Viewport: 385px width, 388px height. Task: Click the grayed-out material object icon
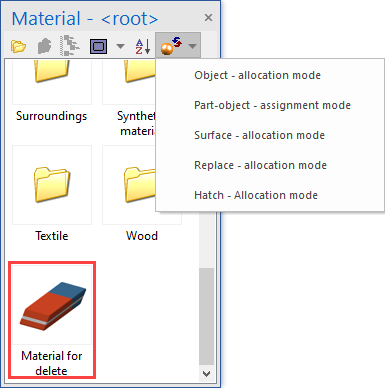click(x=44, y=46)
